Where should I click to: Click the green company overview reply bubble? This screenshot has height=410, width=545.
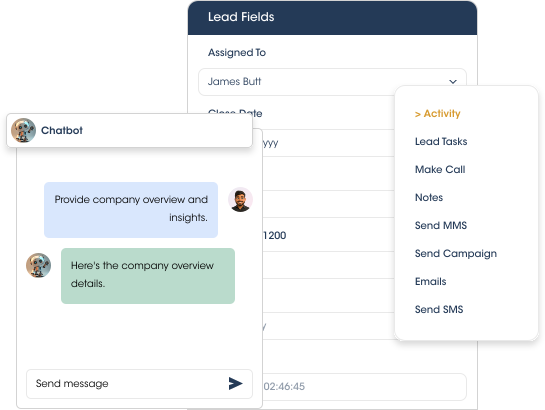(148, 276)
